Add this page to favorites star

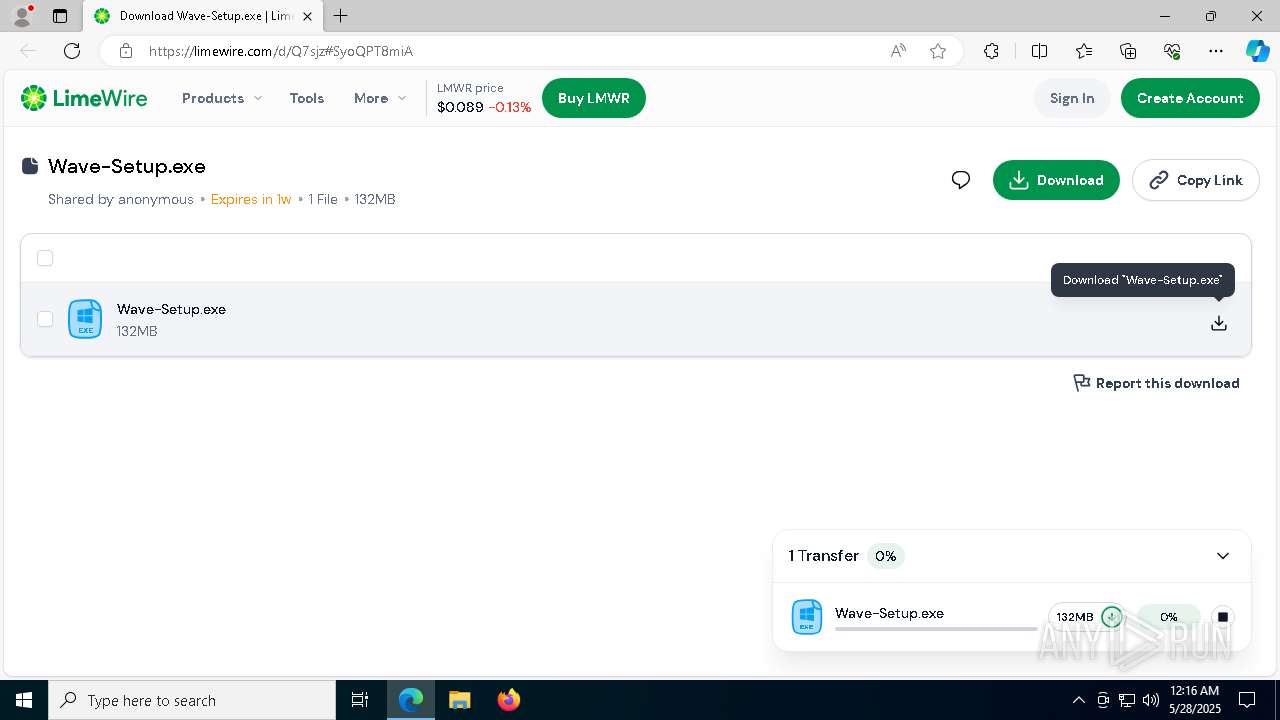pyautogui.click(x=938, y=51)
